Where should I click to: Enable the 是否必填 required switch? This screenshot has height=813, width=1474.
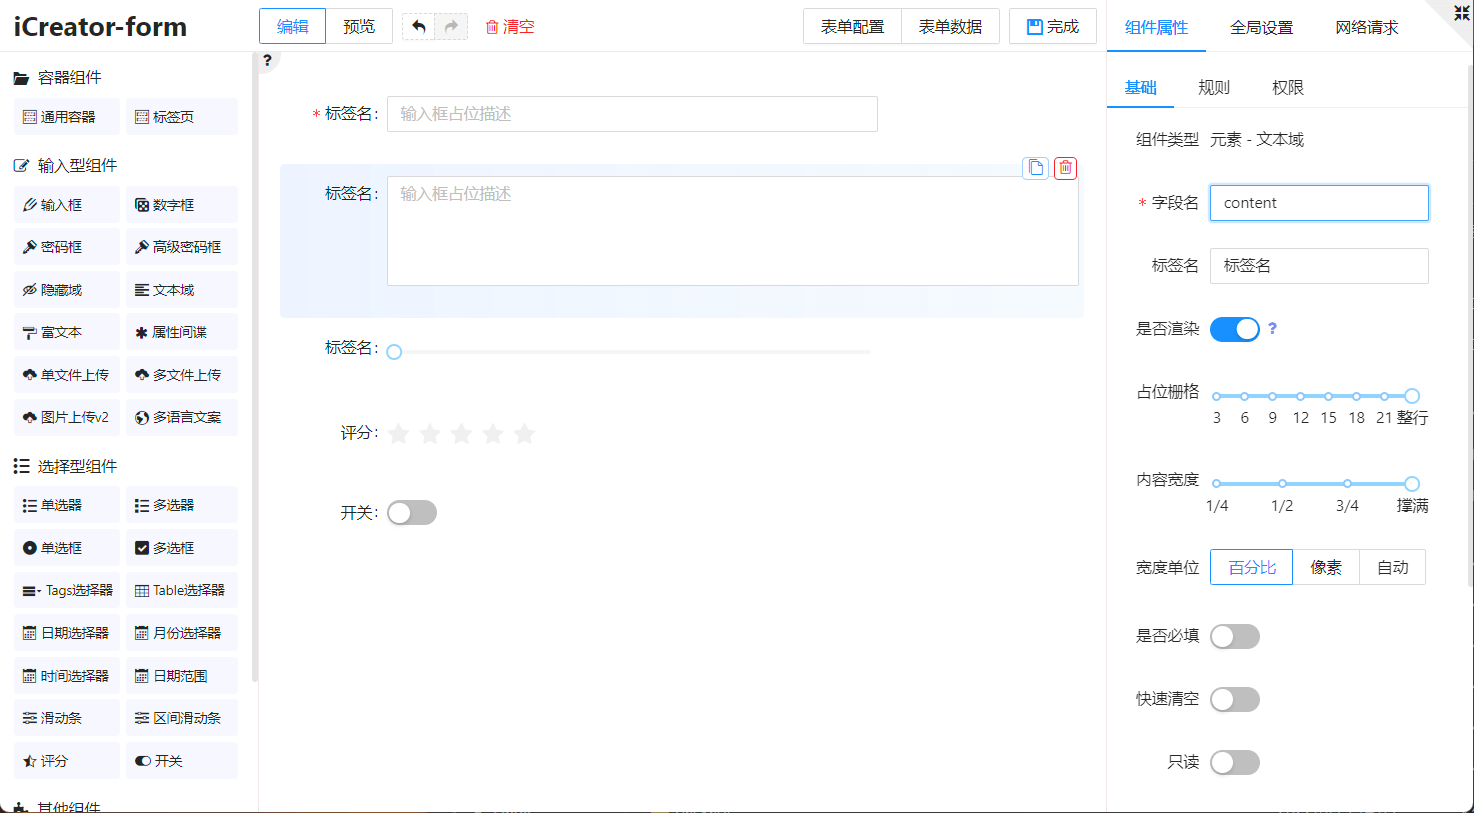[x=1234, y=636]
